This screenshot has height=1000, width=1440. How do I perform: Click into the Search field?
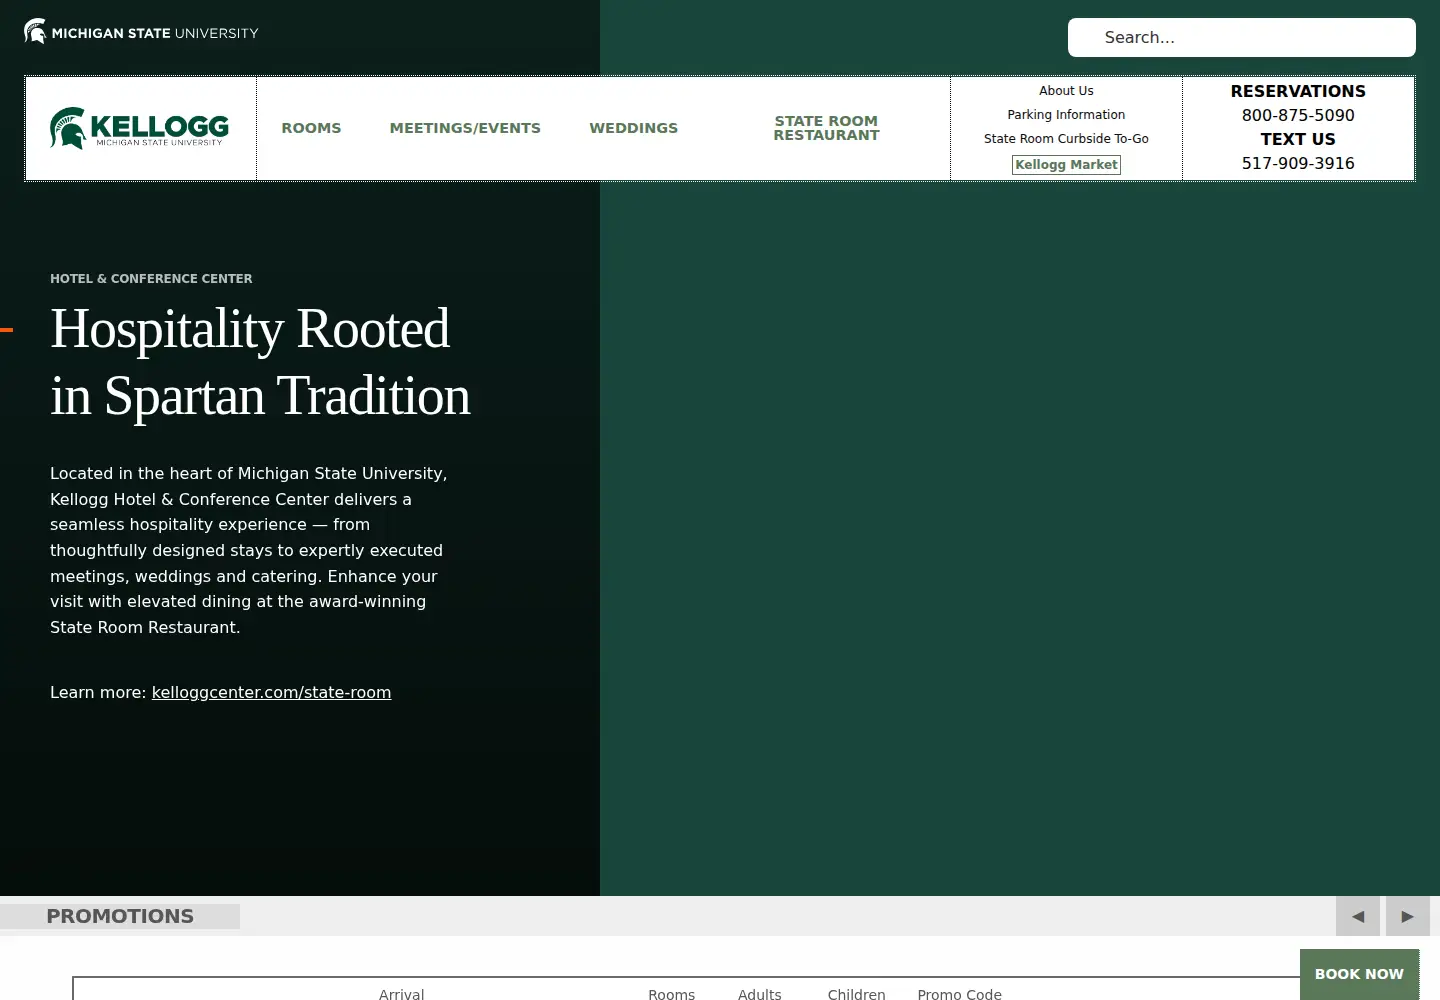(1241, 37)
